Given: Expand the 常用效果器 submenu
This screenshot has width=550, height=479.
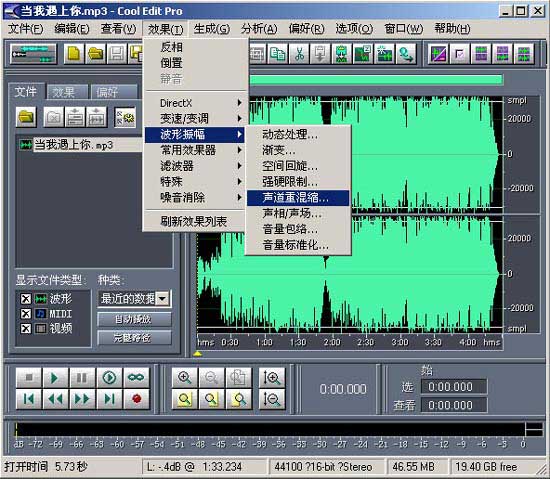Looking at the screenshot, I should [x=194, y=150].
